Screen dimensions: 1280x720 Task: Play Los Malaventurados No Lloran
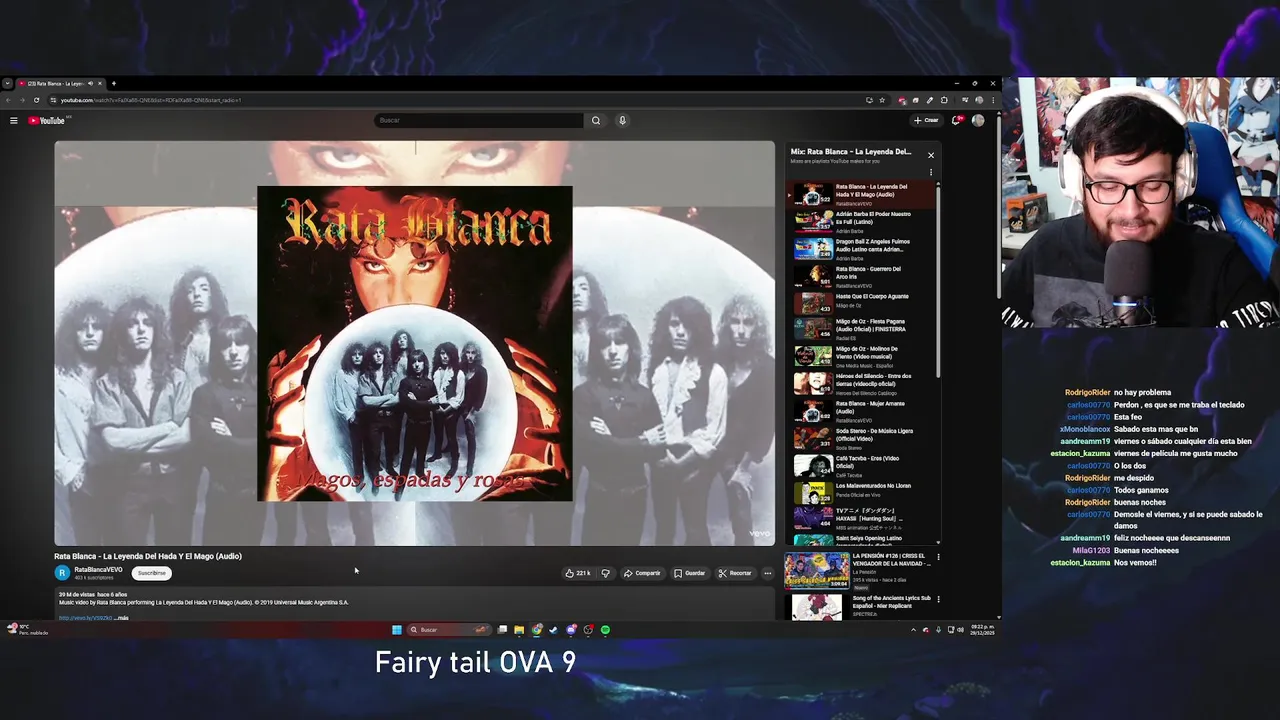pyautogui.click(x=862, y=492)
